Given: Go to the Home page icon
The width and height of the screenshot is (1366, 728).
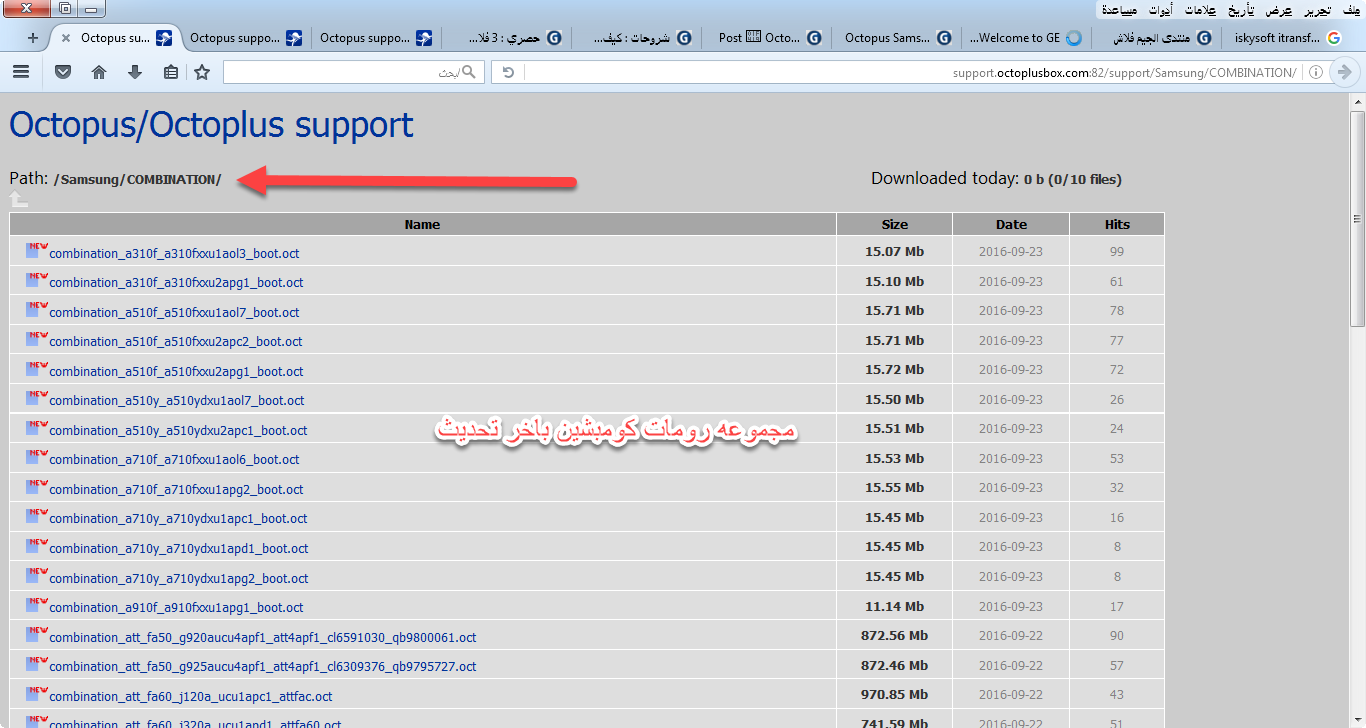Looking at the screenshot, I should (98, 72).
